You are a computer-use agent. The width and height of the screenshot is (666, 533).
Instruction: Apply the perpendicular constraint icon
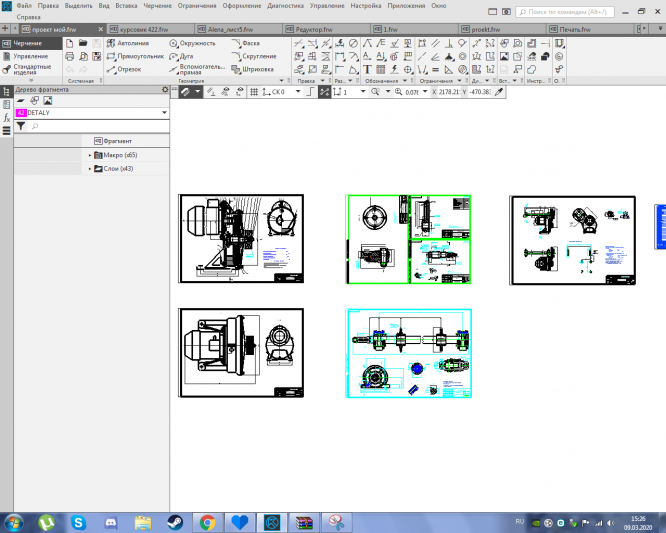449,43
